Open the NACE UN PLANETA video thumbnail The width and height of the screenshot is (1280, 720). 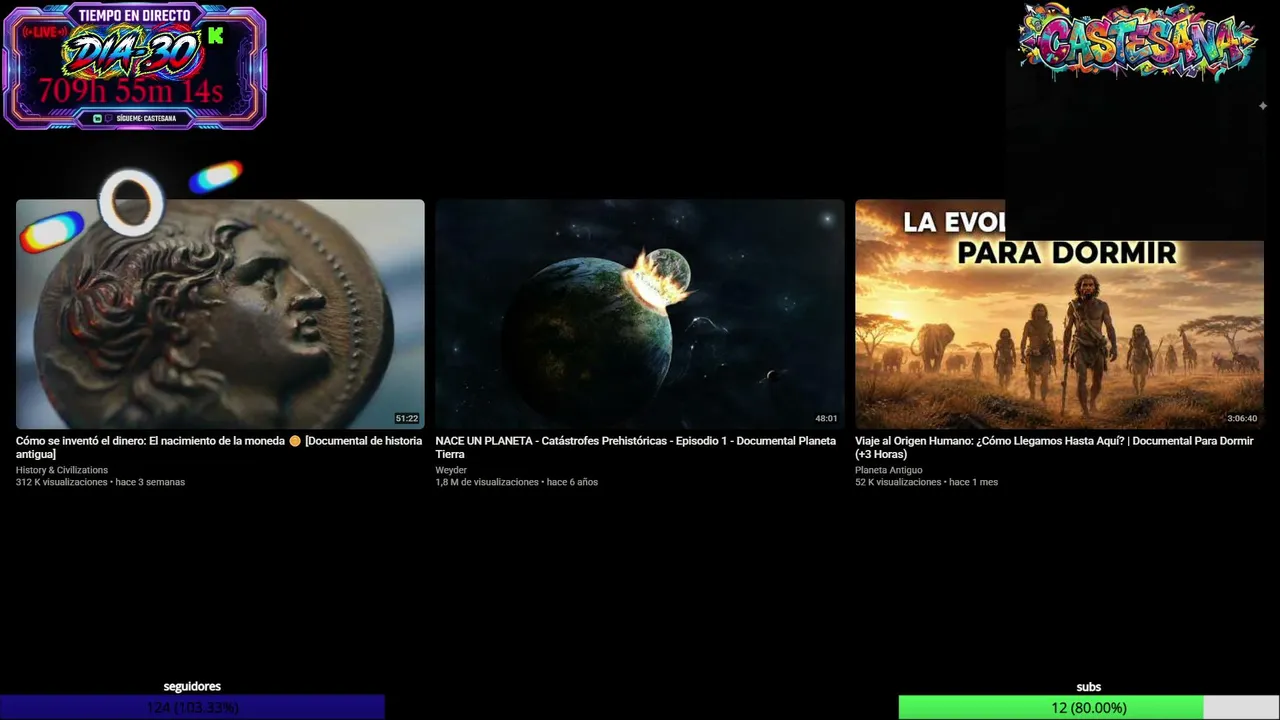[x=640, y=314]
